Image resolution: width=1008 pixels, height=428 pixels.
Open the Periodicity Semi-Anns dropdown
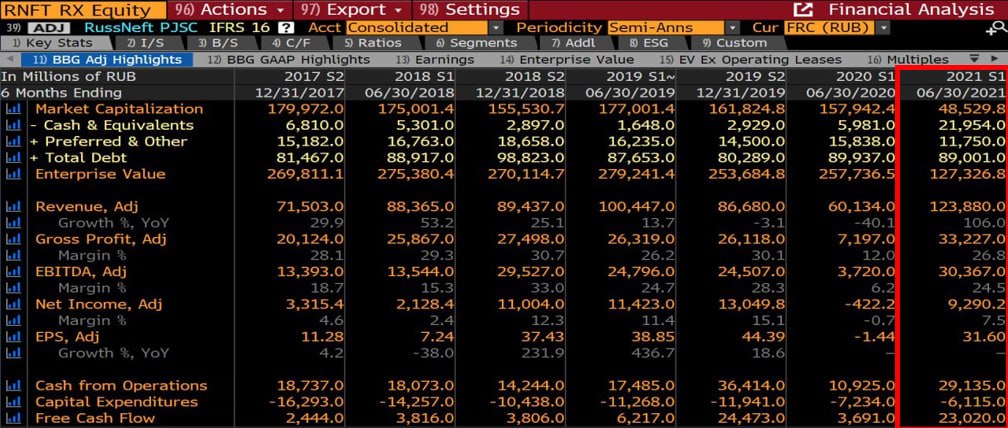point(733,28)
